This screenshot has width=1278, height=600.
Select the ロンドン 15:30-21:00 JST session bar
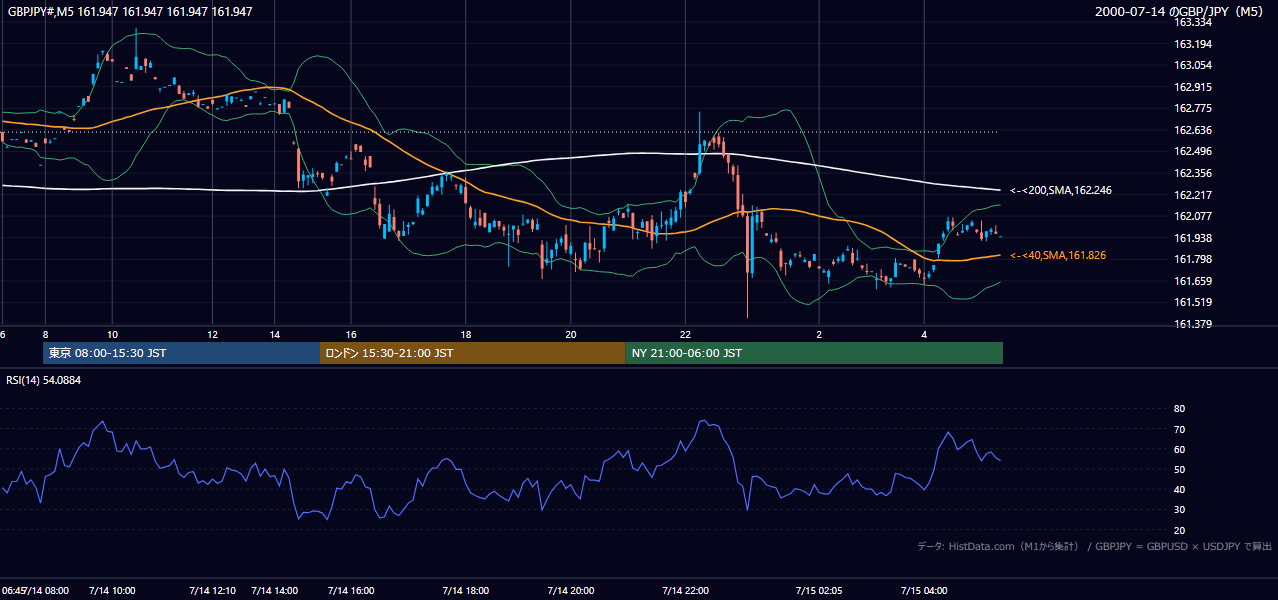[x=472, y=353]
